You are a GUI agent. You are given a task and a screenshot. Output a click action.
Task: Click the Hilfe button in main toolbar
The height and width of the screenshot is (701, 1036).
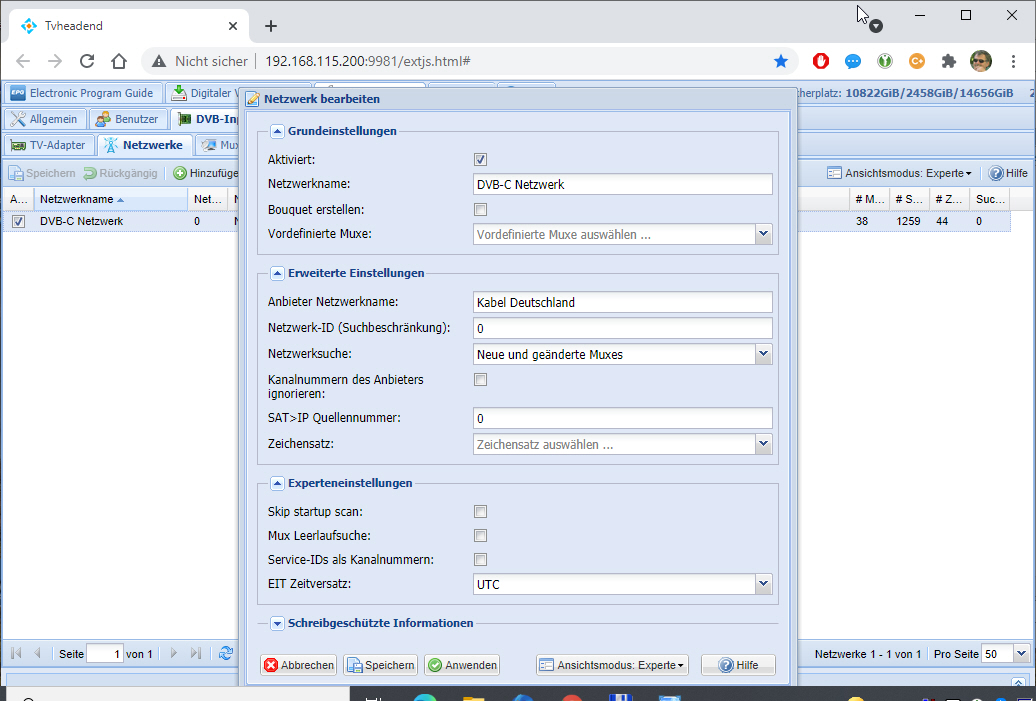coord(1008,173)
